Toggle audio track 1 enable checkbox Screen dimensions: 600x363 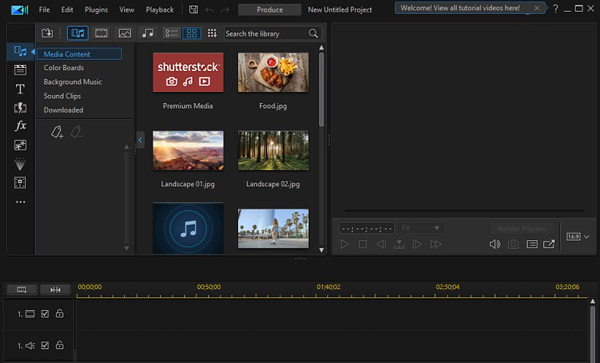click(x=45, y=345)
